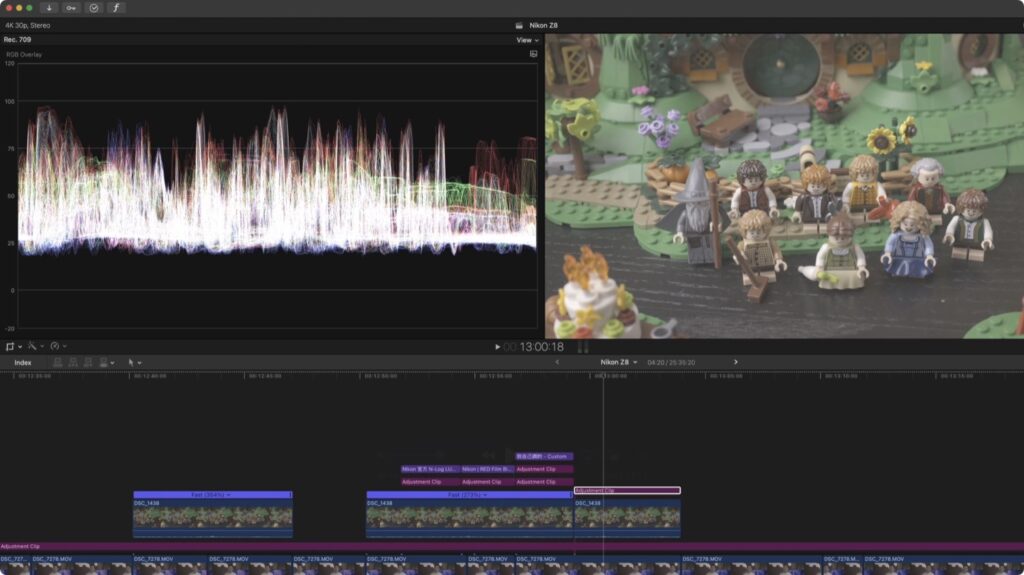Click the Append clip edit icon

(x=88, y=363)
